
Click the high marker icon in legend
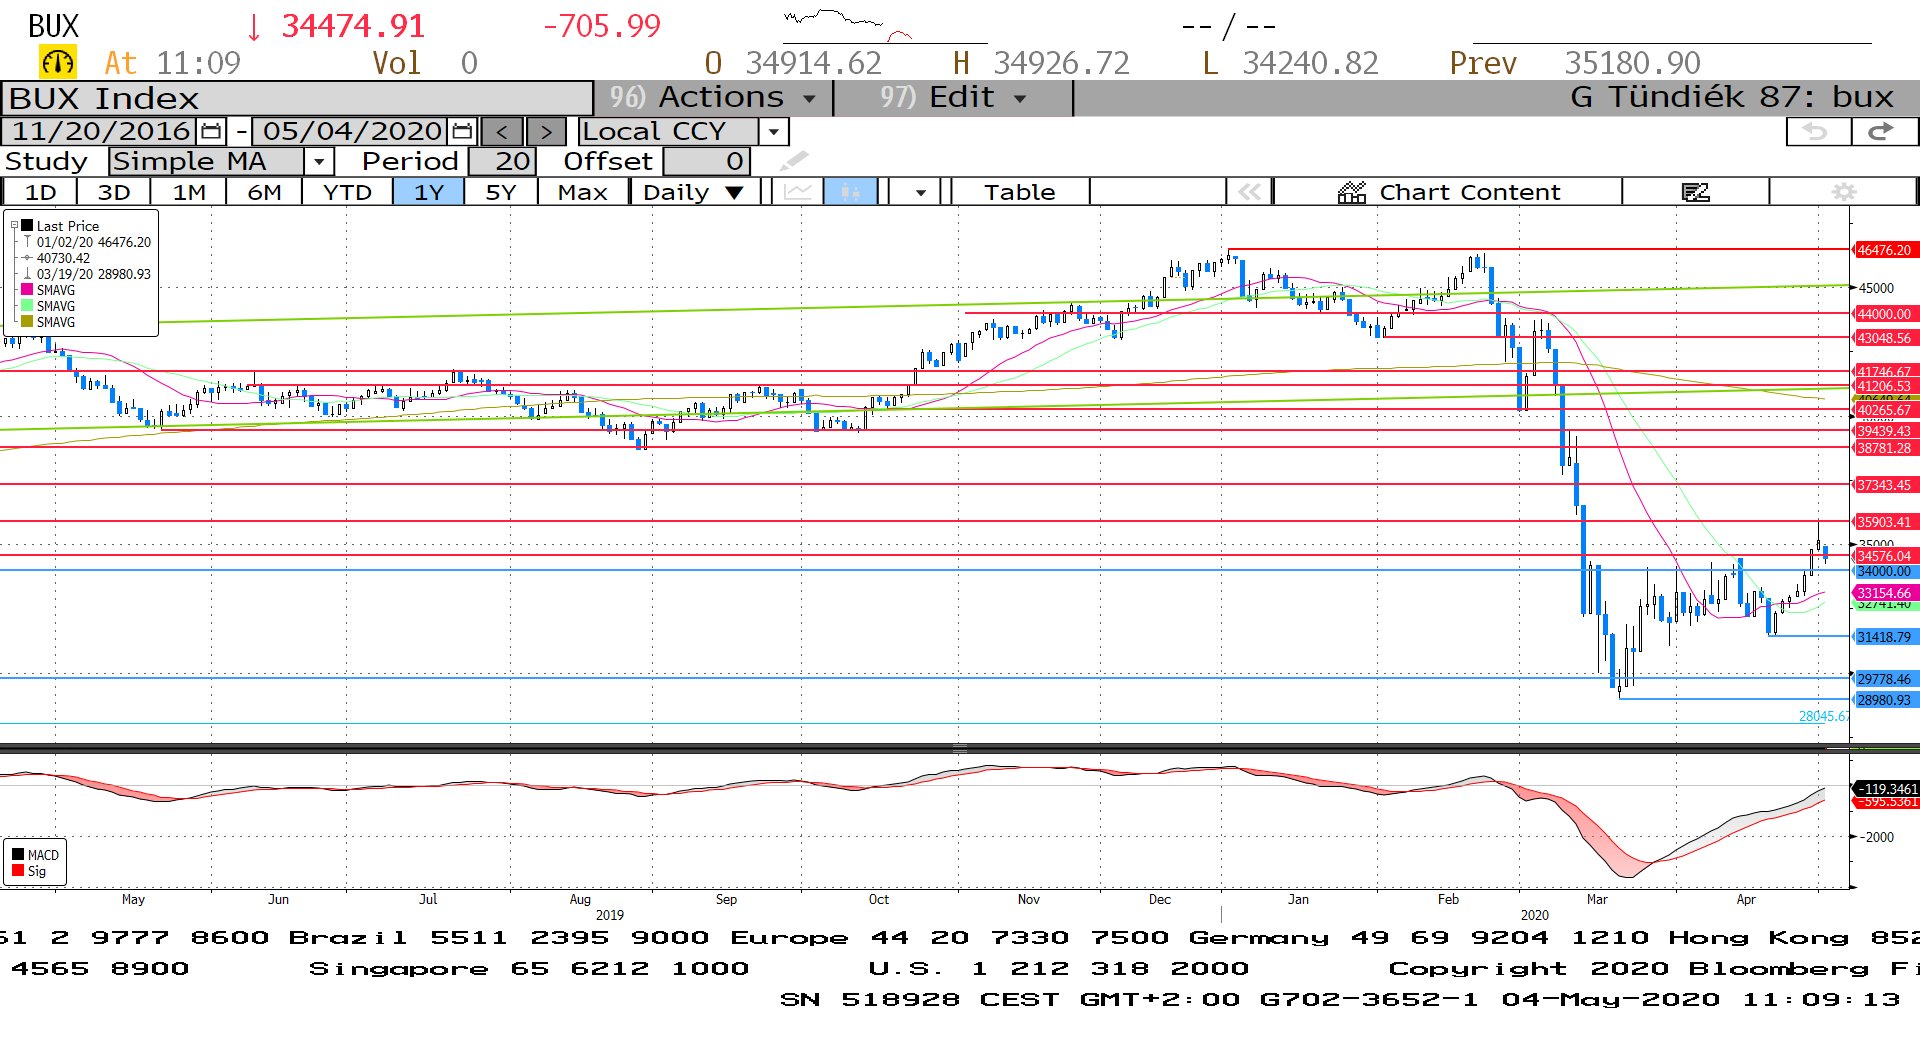click(x=28, y=242)
